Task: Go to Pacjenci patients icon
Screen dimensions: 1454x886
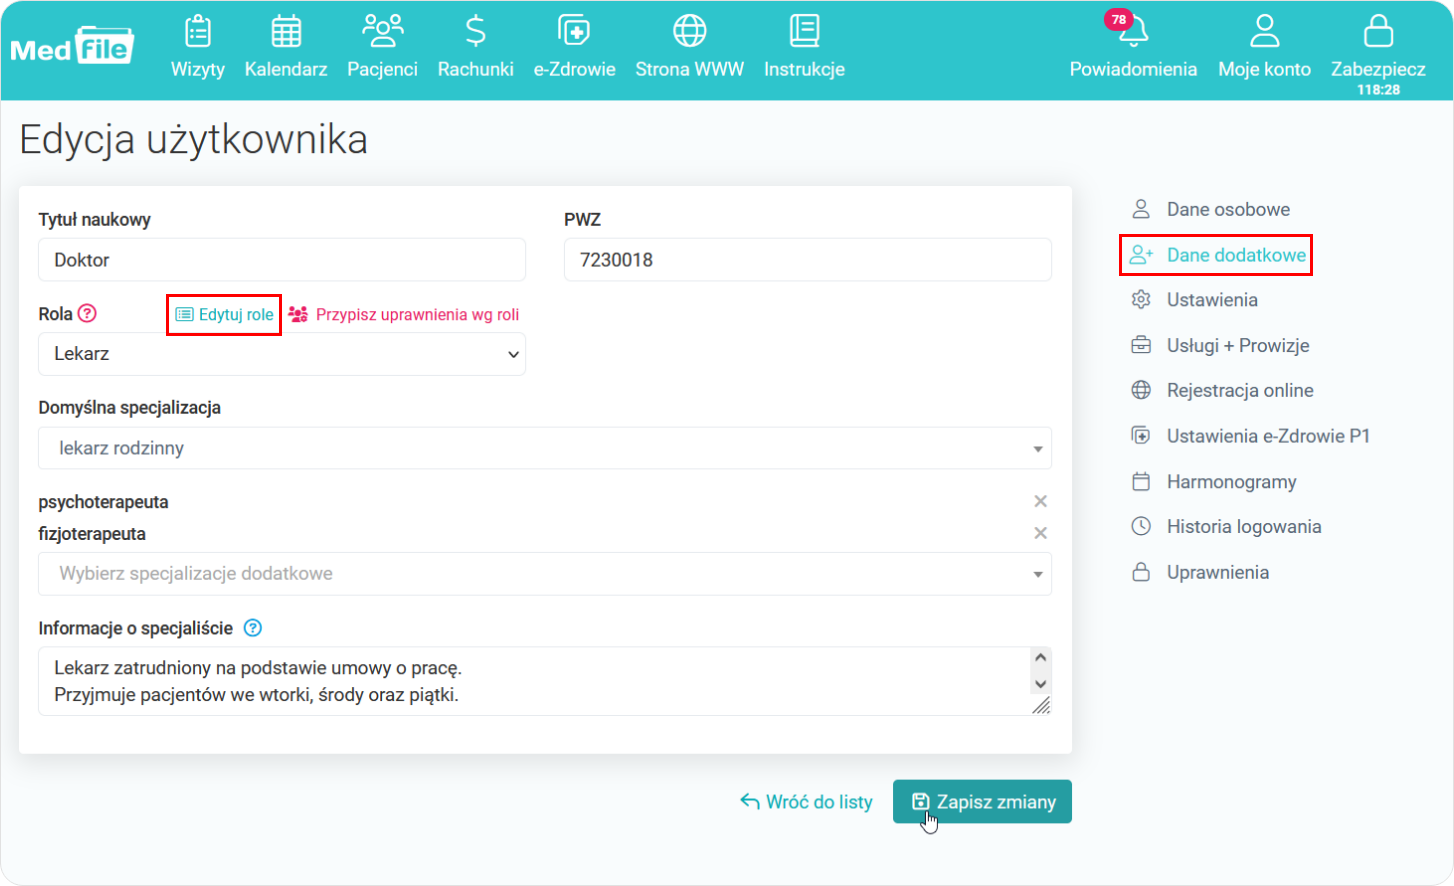Action: (382, 32)
